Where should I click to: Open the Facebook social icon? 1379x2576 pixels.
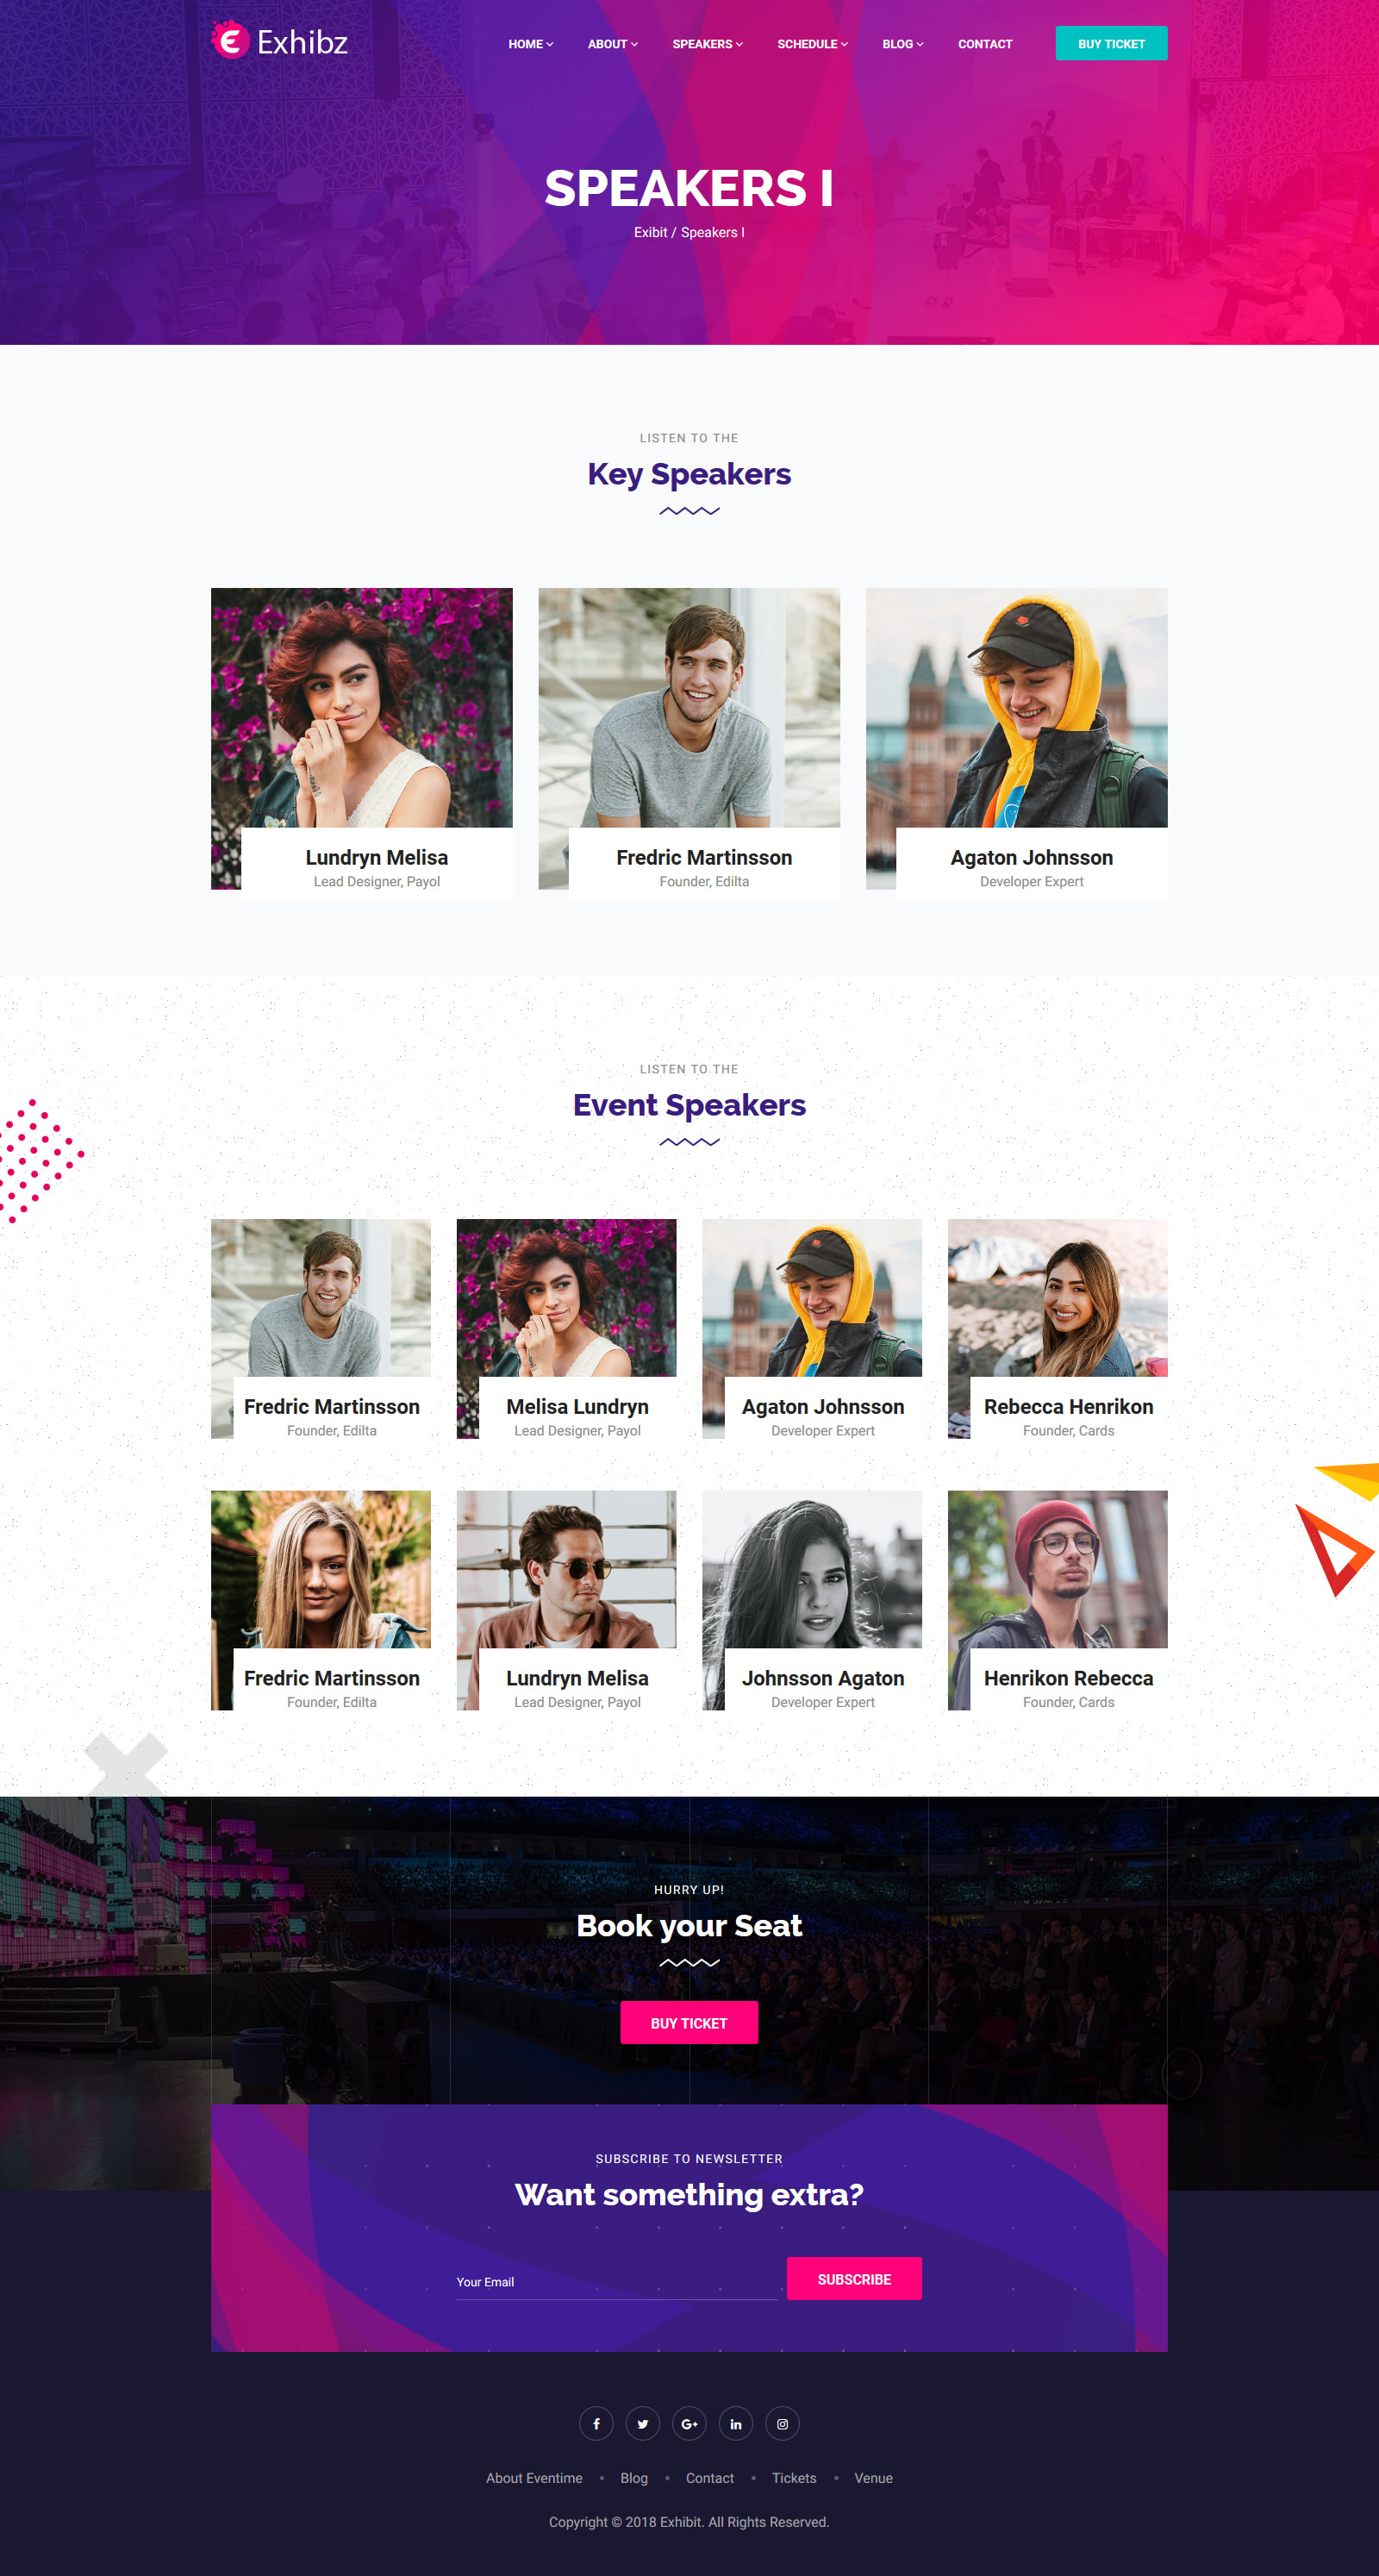(596, 2423)
